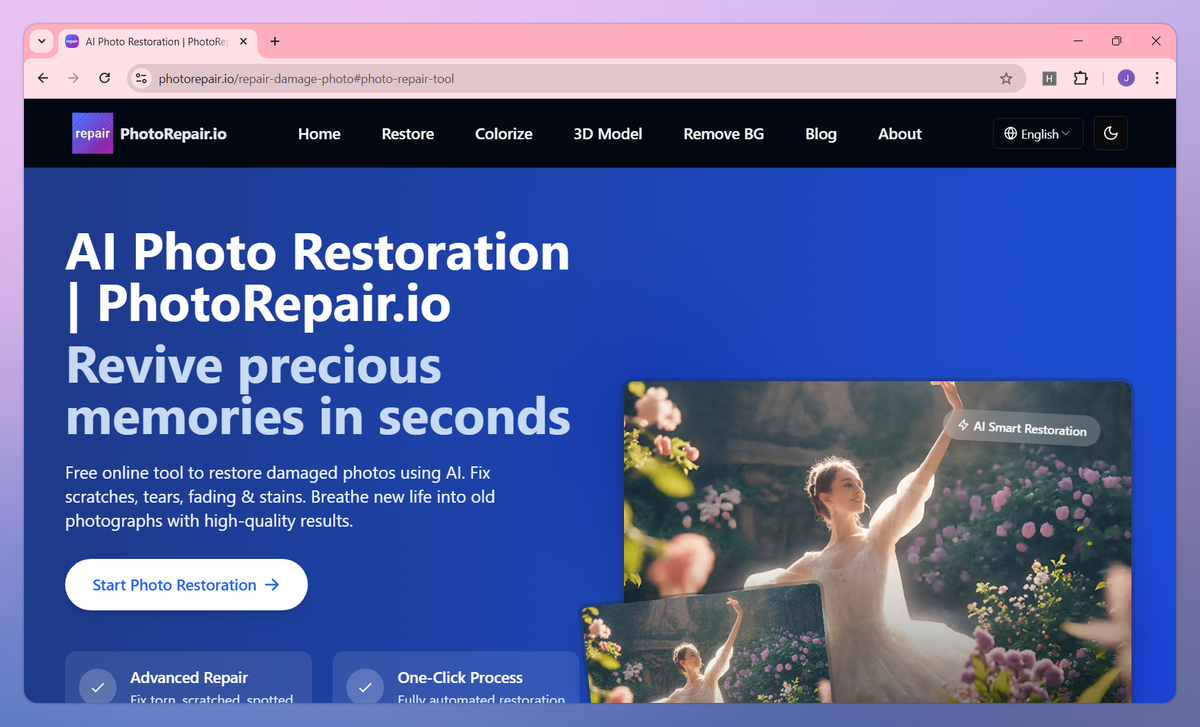Reload the page with refresh icon
The image size is (1200, 727).
pos(104,78)
